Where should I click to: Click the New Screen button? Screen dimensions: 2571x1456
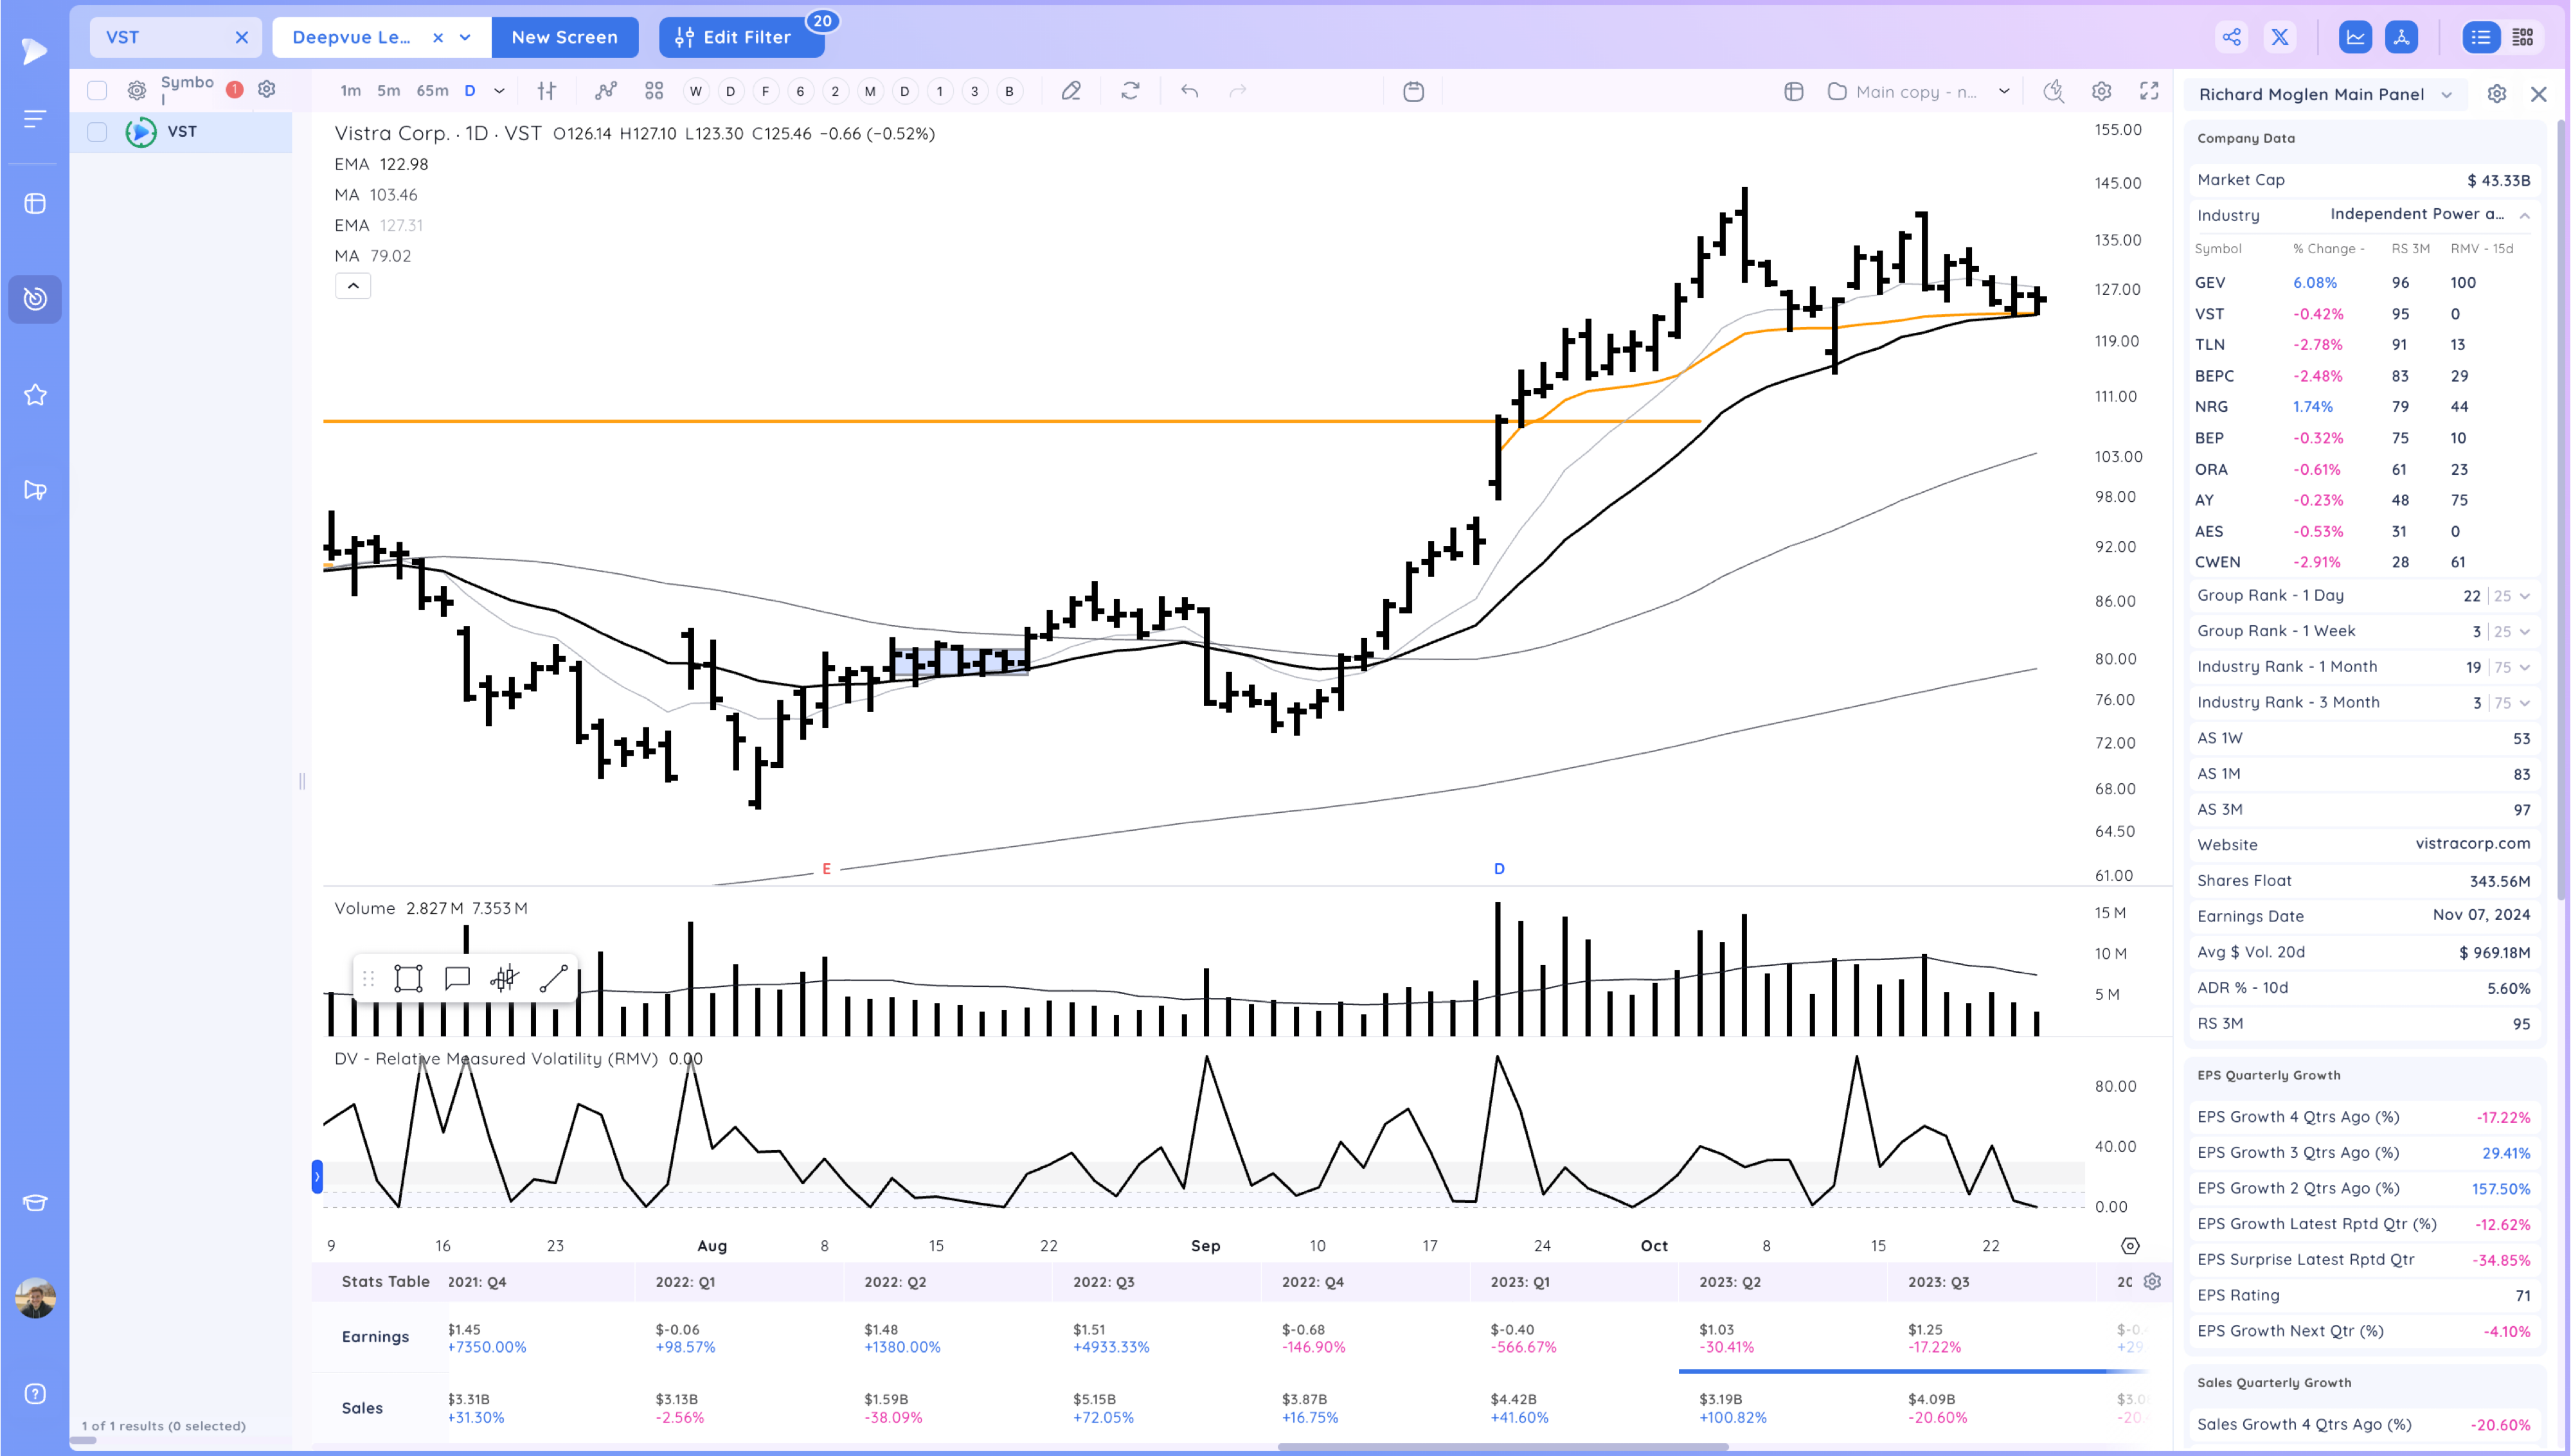564,37
